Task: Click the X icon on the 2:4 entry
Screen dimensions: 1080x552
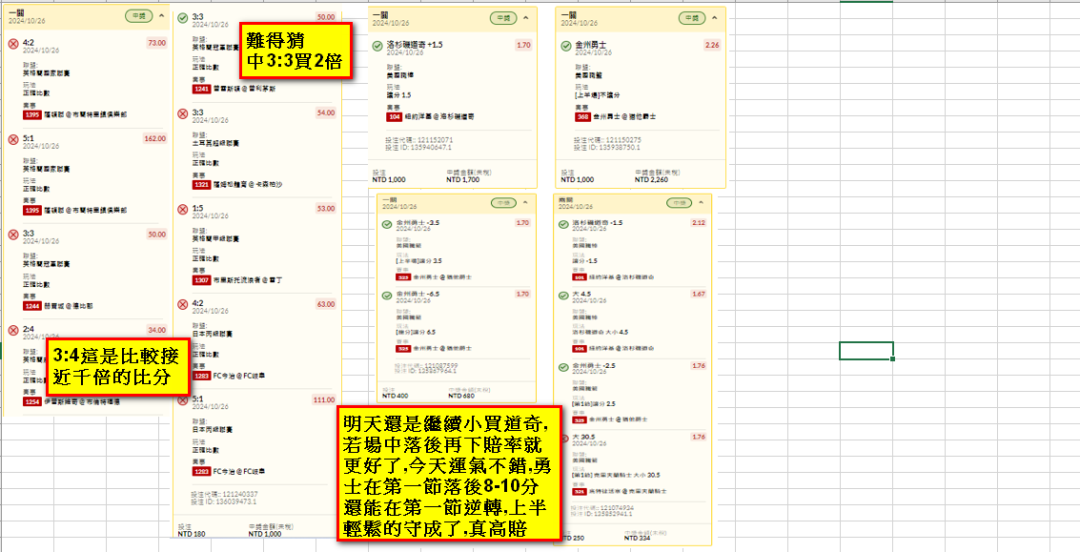Action: [x=12, y=331]
